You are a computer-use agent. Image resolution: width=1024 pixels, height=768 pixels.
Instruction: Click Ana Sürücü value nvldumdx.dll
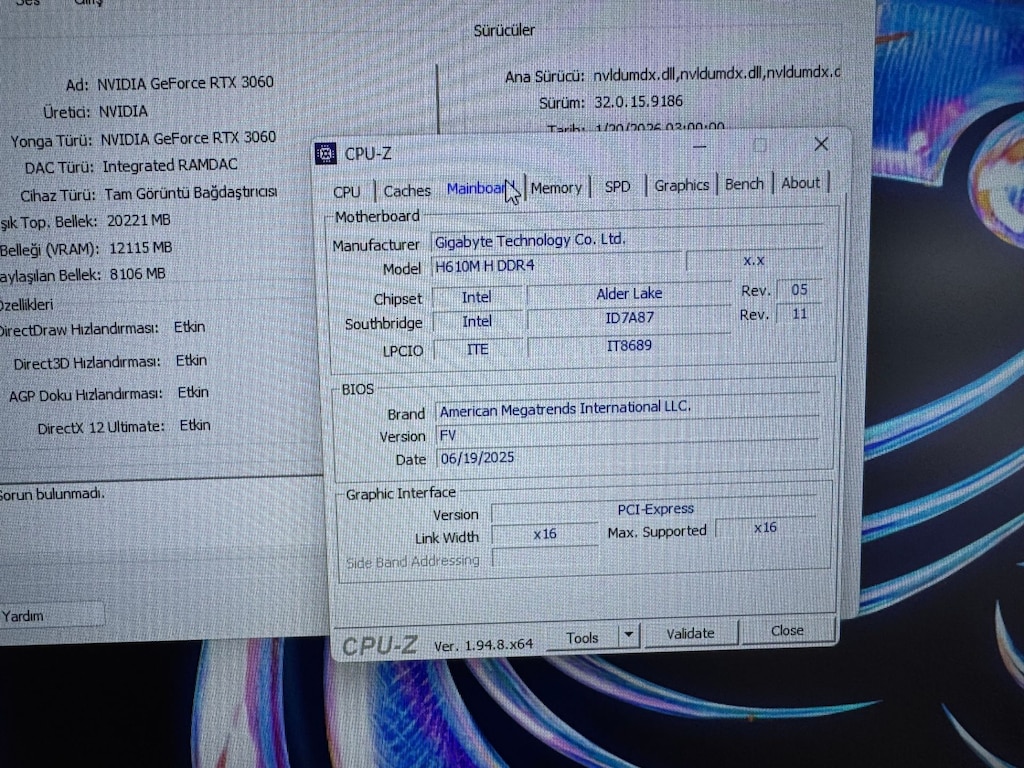click(716, 74)
